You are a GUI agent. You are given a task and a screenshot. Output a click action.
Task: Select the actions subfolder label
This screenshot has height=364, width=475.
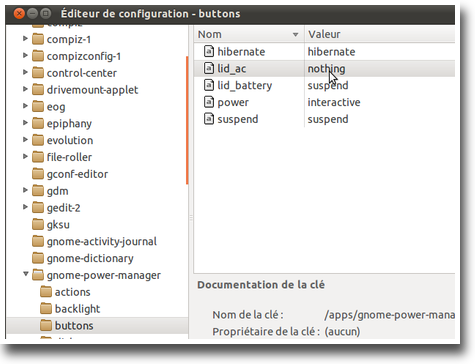[72, 292]
